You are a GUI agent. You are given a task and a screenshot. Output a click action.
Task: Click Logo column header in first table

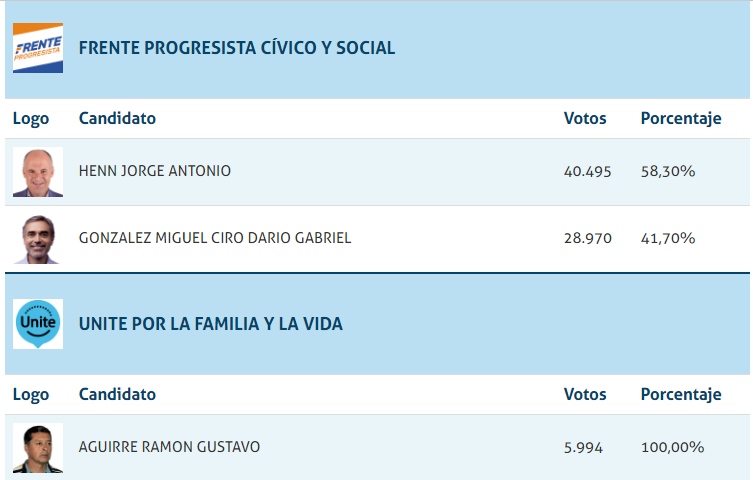[x=31, y=118]
